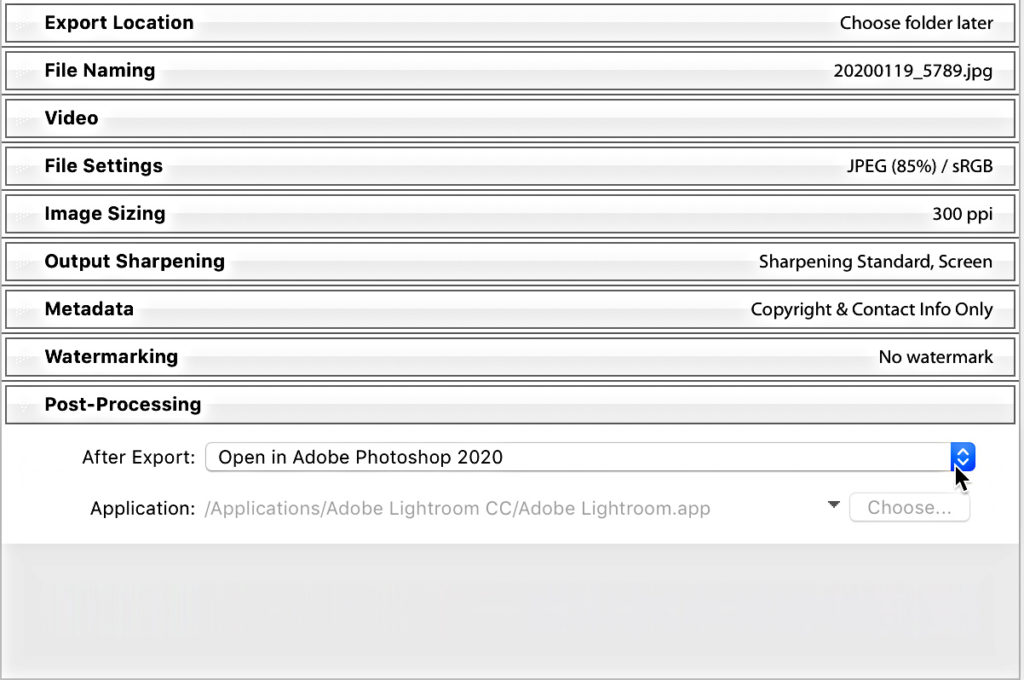This screenshot has height=680, width=1024.
Task: Click the Choose... application button
Action: [909, 508]
